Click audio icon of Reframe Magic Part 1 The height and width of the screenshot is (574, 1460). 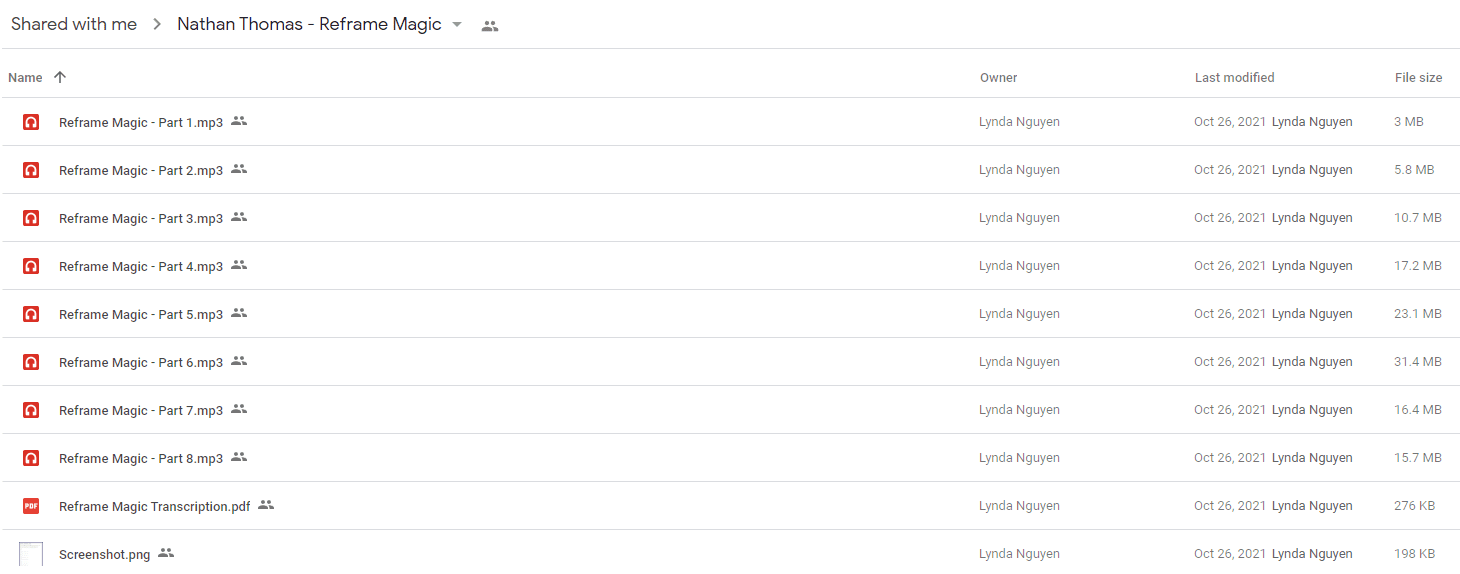pos(31,122)
